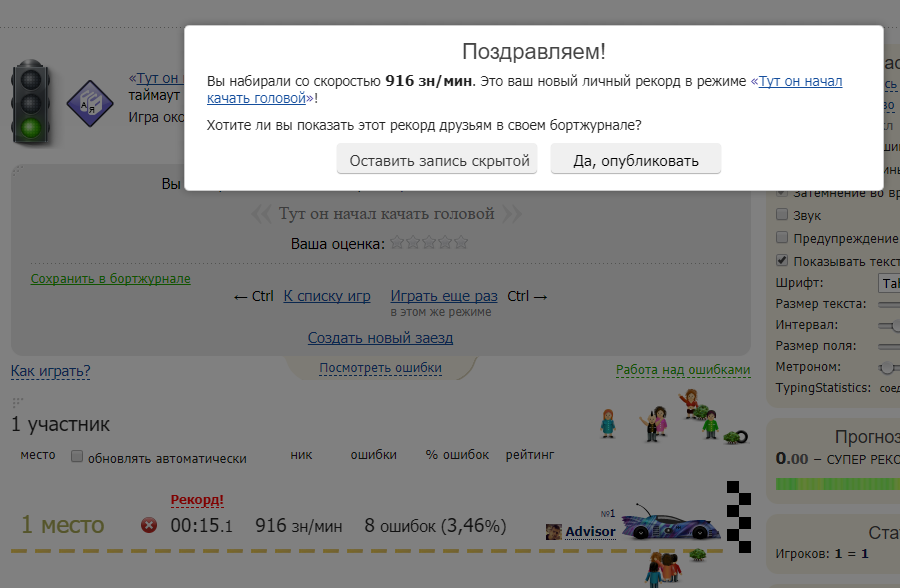Click the checkered finish flag
The image size is (900, 588).
tap(739, 517)
